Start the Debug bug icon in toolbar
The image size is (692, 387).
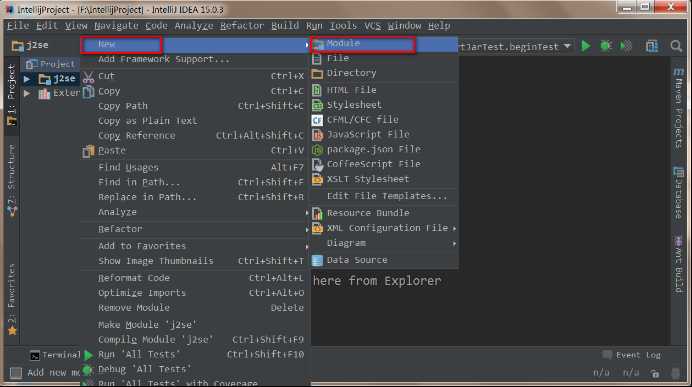606,46
